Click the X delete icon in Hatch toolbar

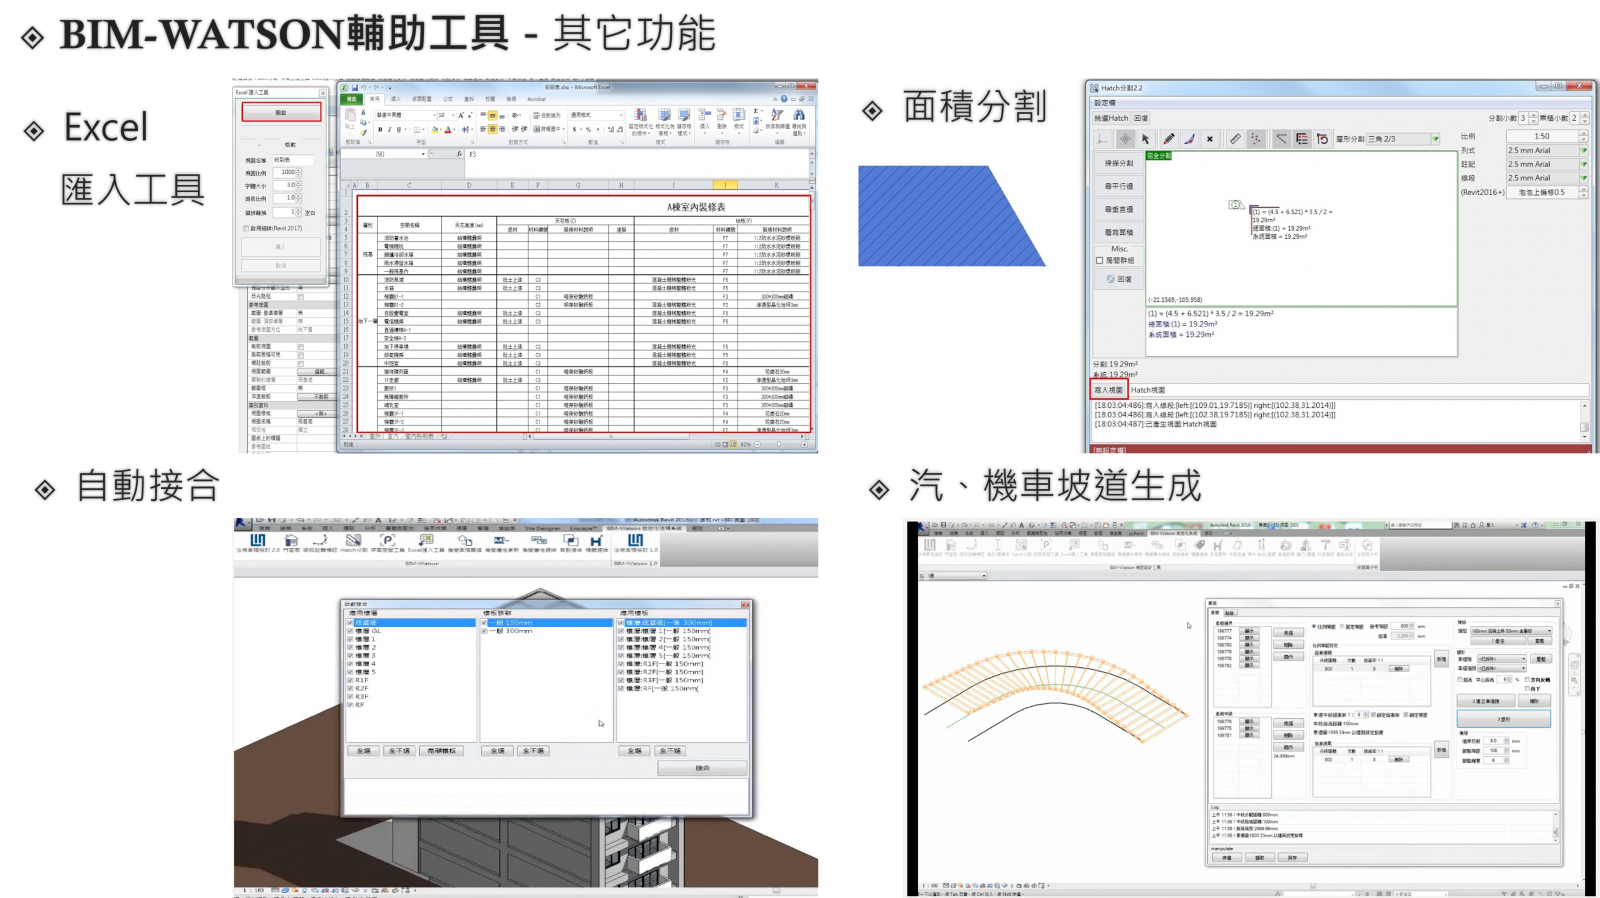click(x=1210, y=139)
